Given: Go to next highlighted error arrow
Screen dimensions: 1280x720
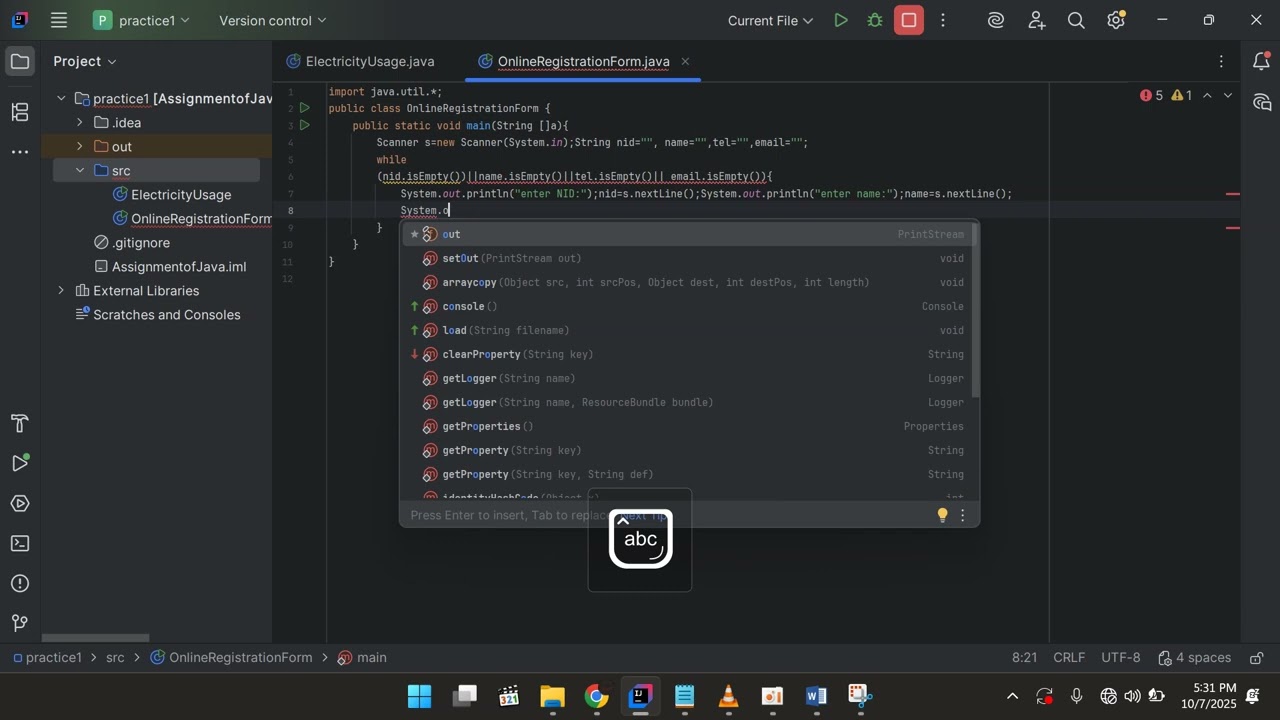Looking at the screenshot, I should [x=1228, y=96].
